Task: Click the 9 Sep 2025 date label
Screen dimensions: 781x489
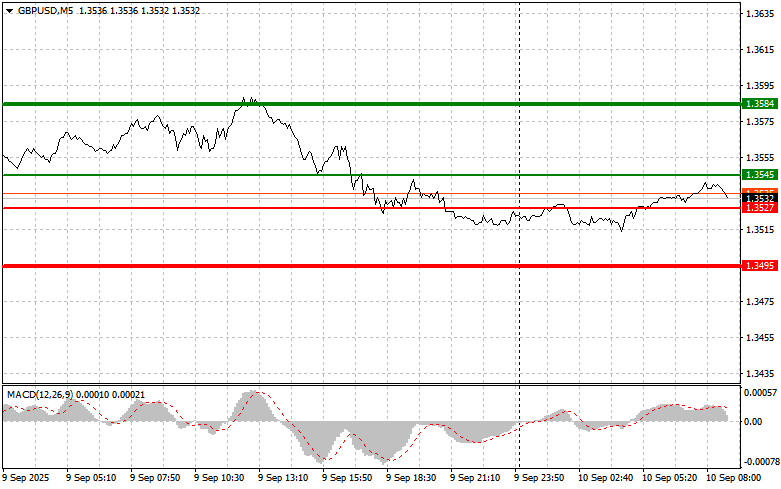Action: point(29,479)
